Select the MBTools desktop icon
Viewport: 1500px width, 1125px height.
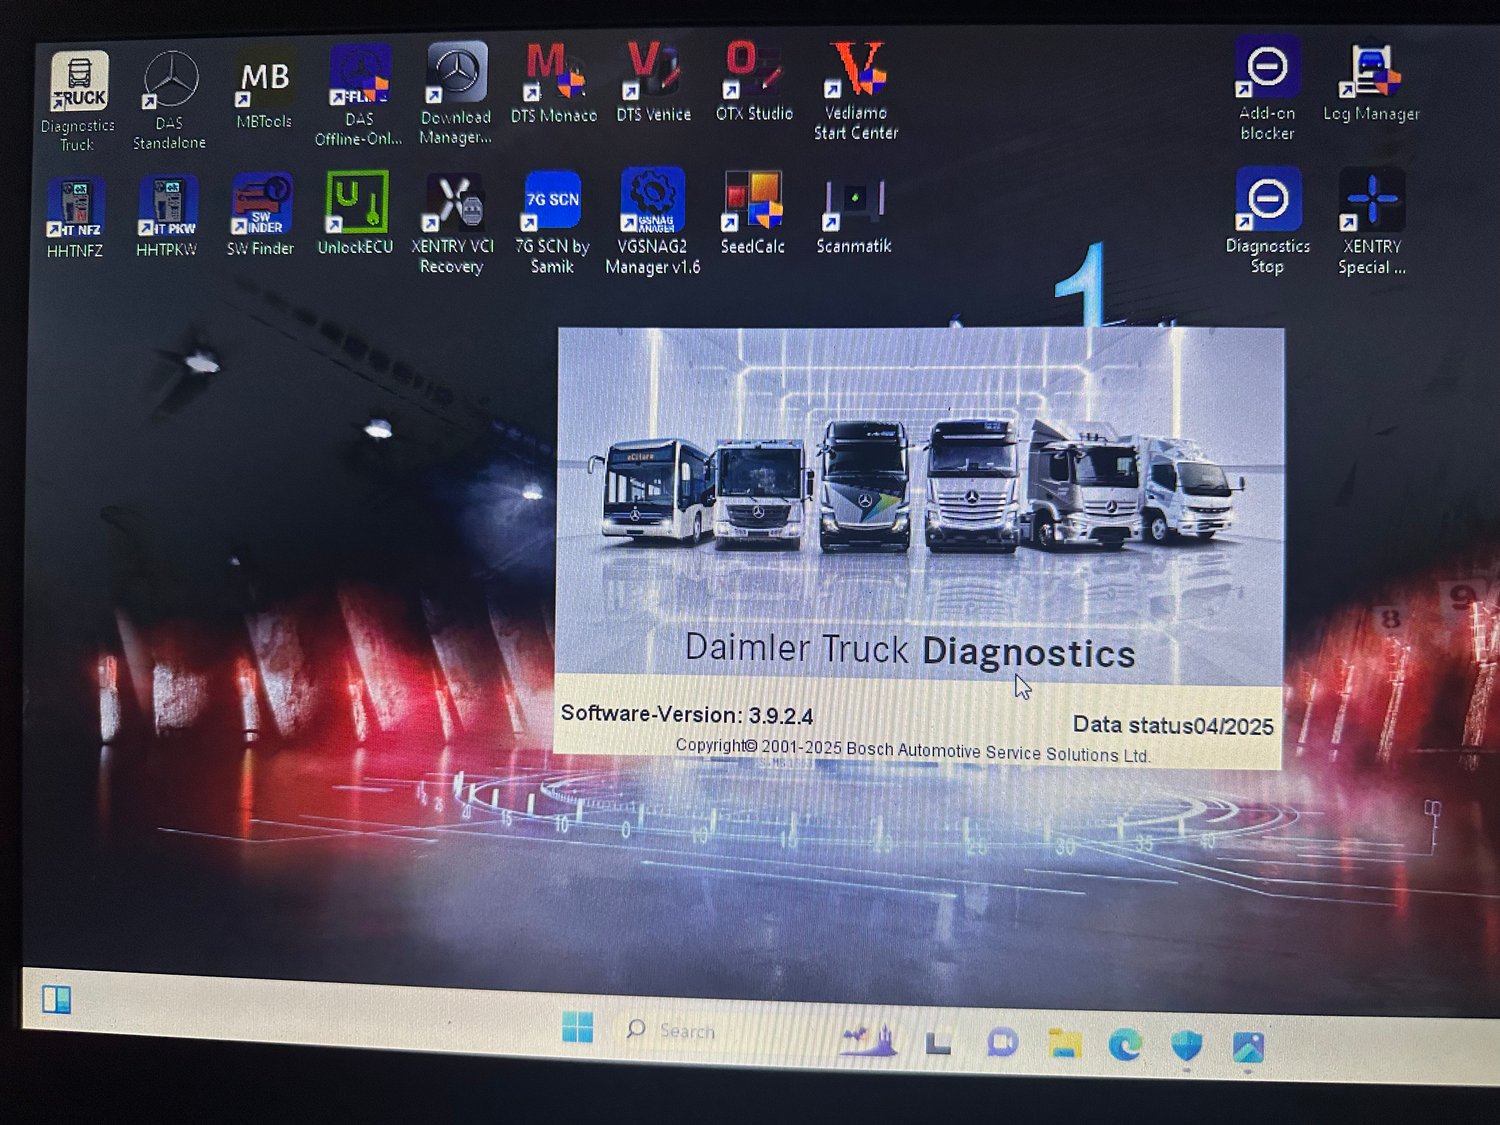[x=264, y=89]
